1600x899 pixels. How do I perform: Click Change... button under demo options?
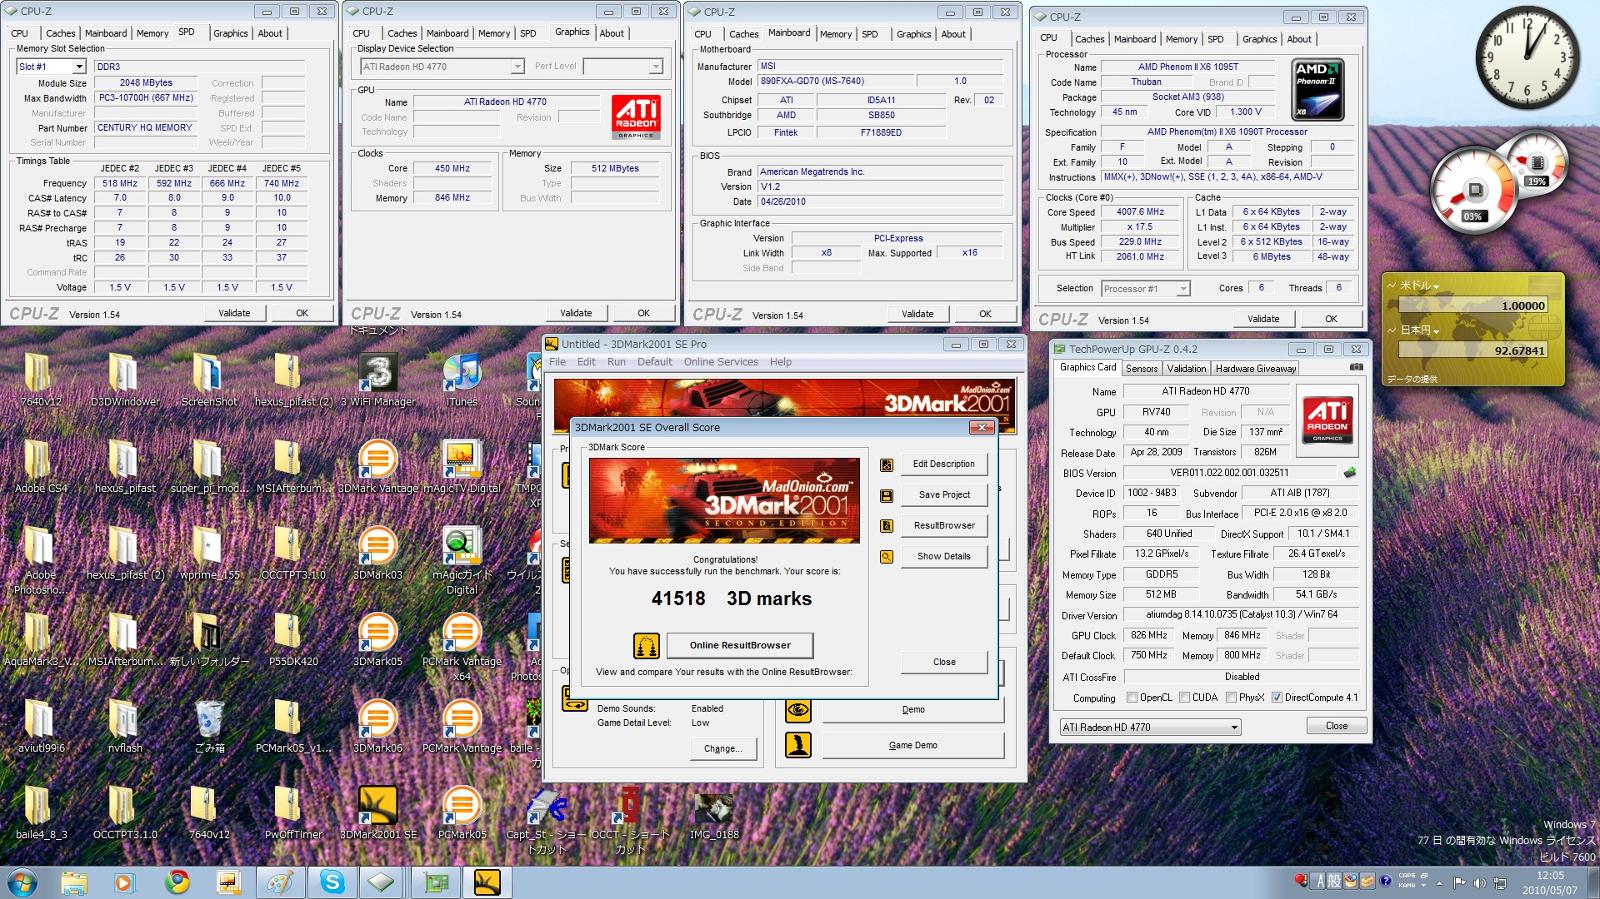click(723, 748)
